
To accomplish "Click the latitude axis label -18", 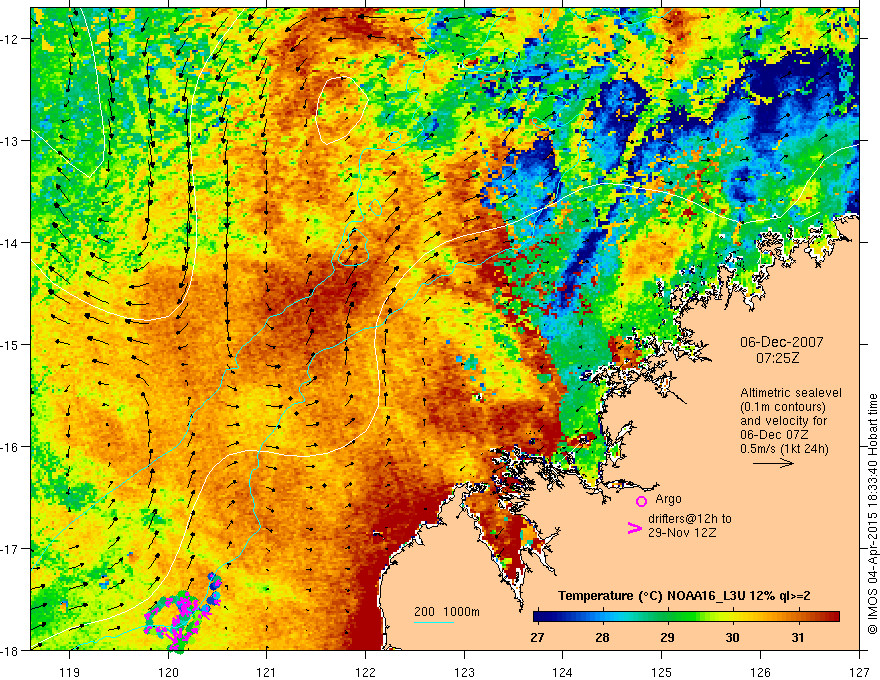I will [11, 651].
